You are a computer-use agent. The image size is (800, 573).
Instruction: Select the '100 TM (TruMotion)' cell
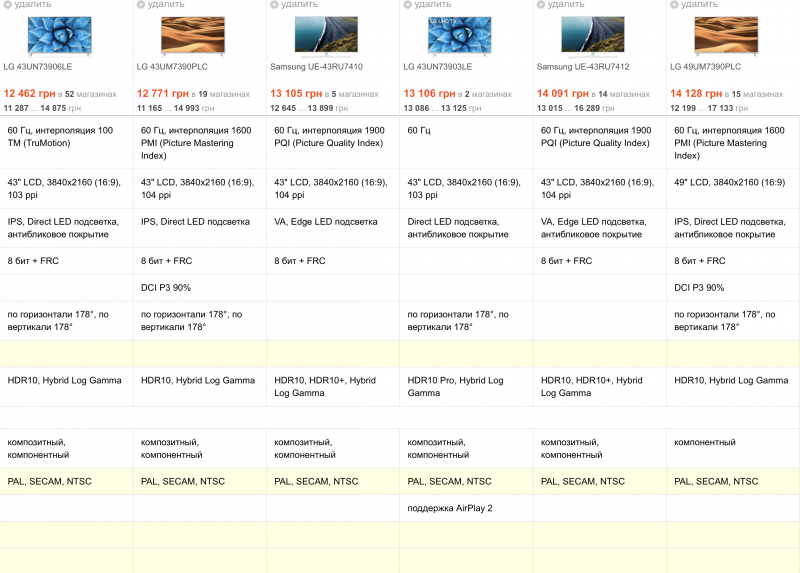pos(66,142)
